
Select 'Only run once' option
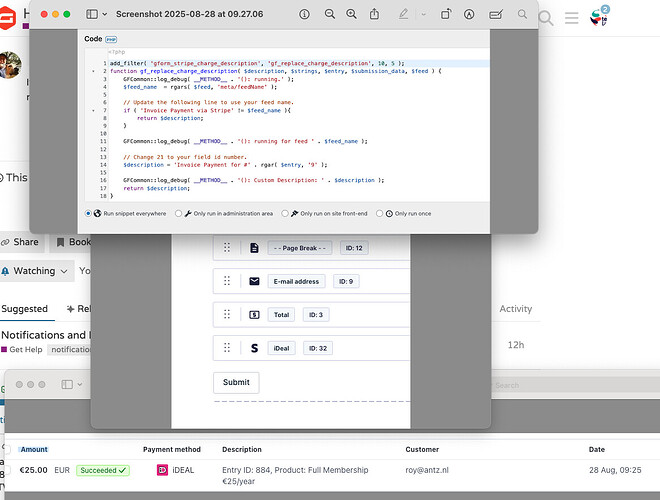[379, 213]
